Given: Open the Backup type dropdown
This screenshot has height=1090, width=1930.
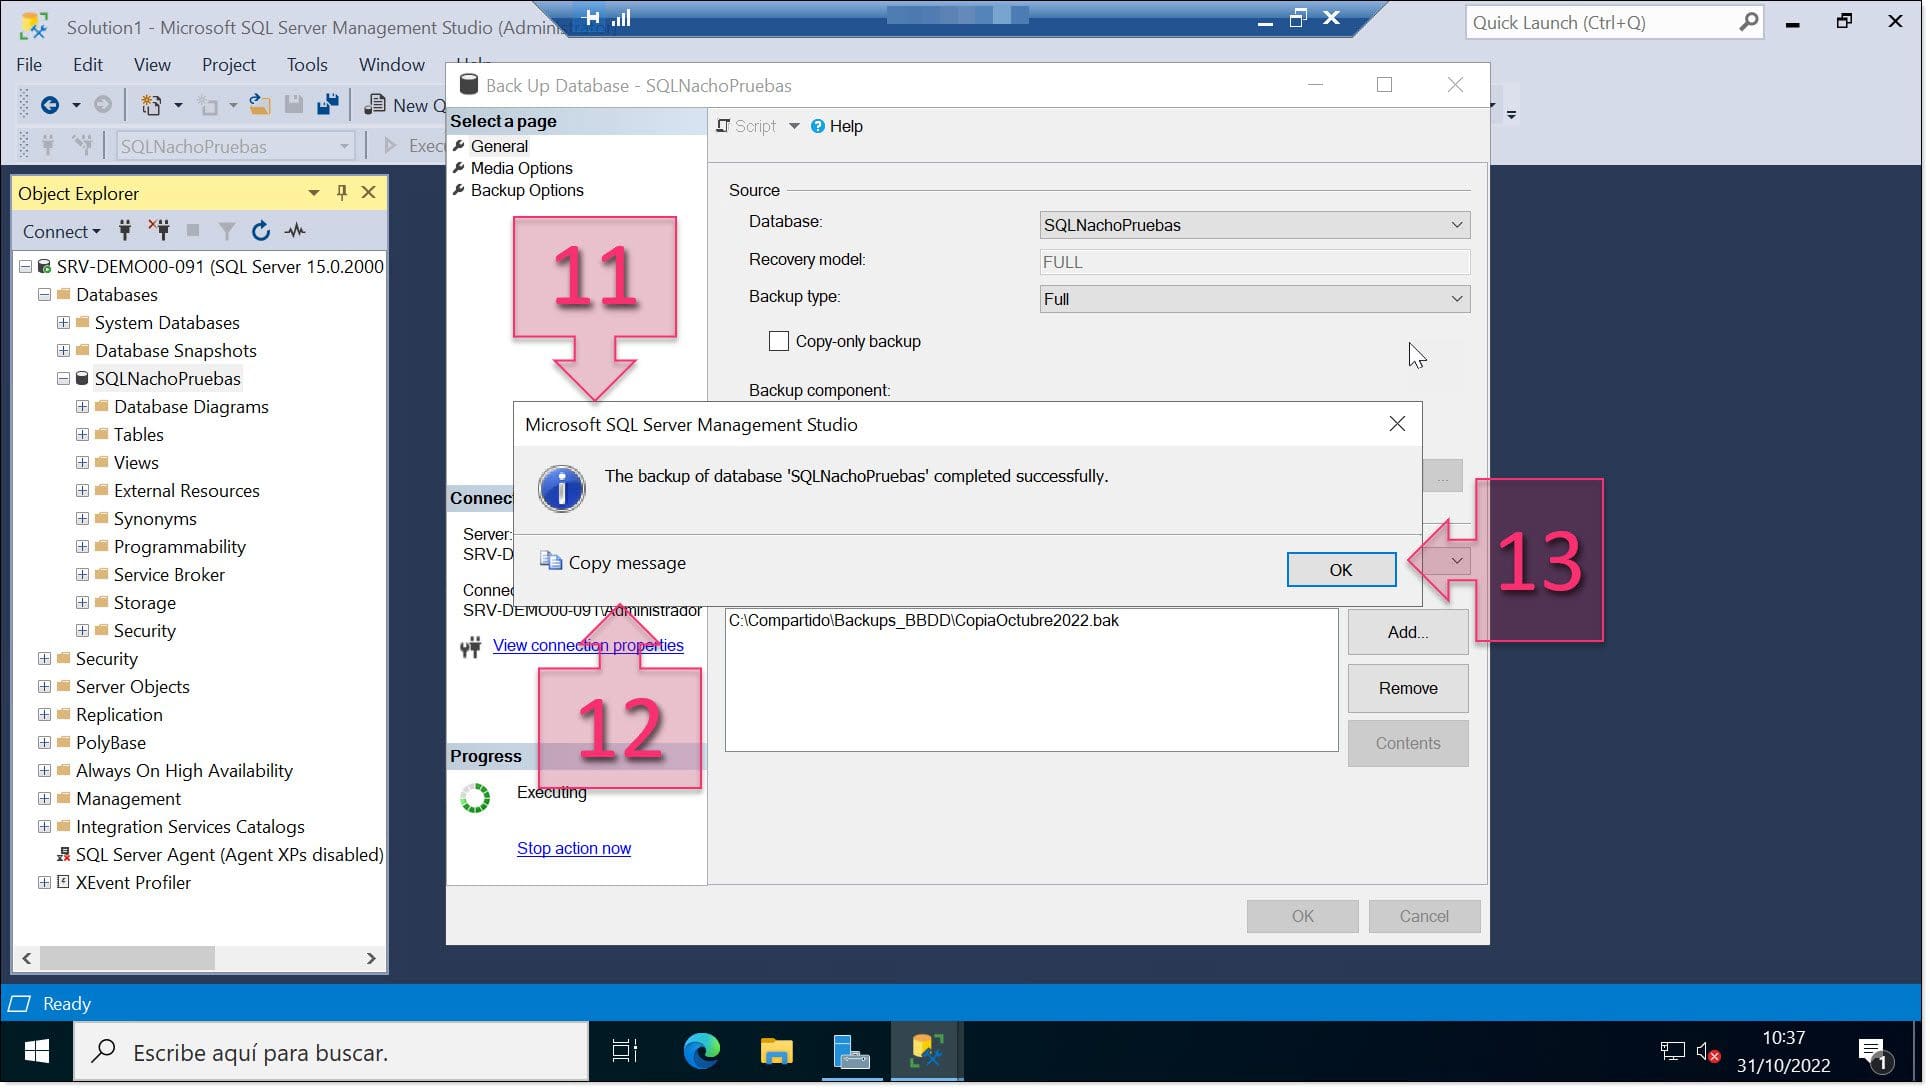Looking at the screenshot, I should click(x=1257, y=300).
